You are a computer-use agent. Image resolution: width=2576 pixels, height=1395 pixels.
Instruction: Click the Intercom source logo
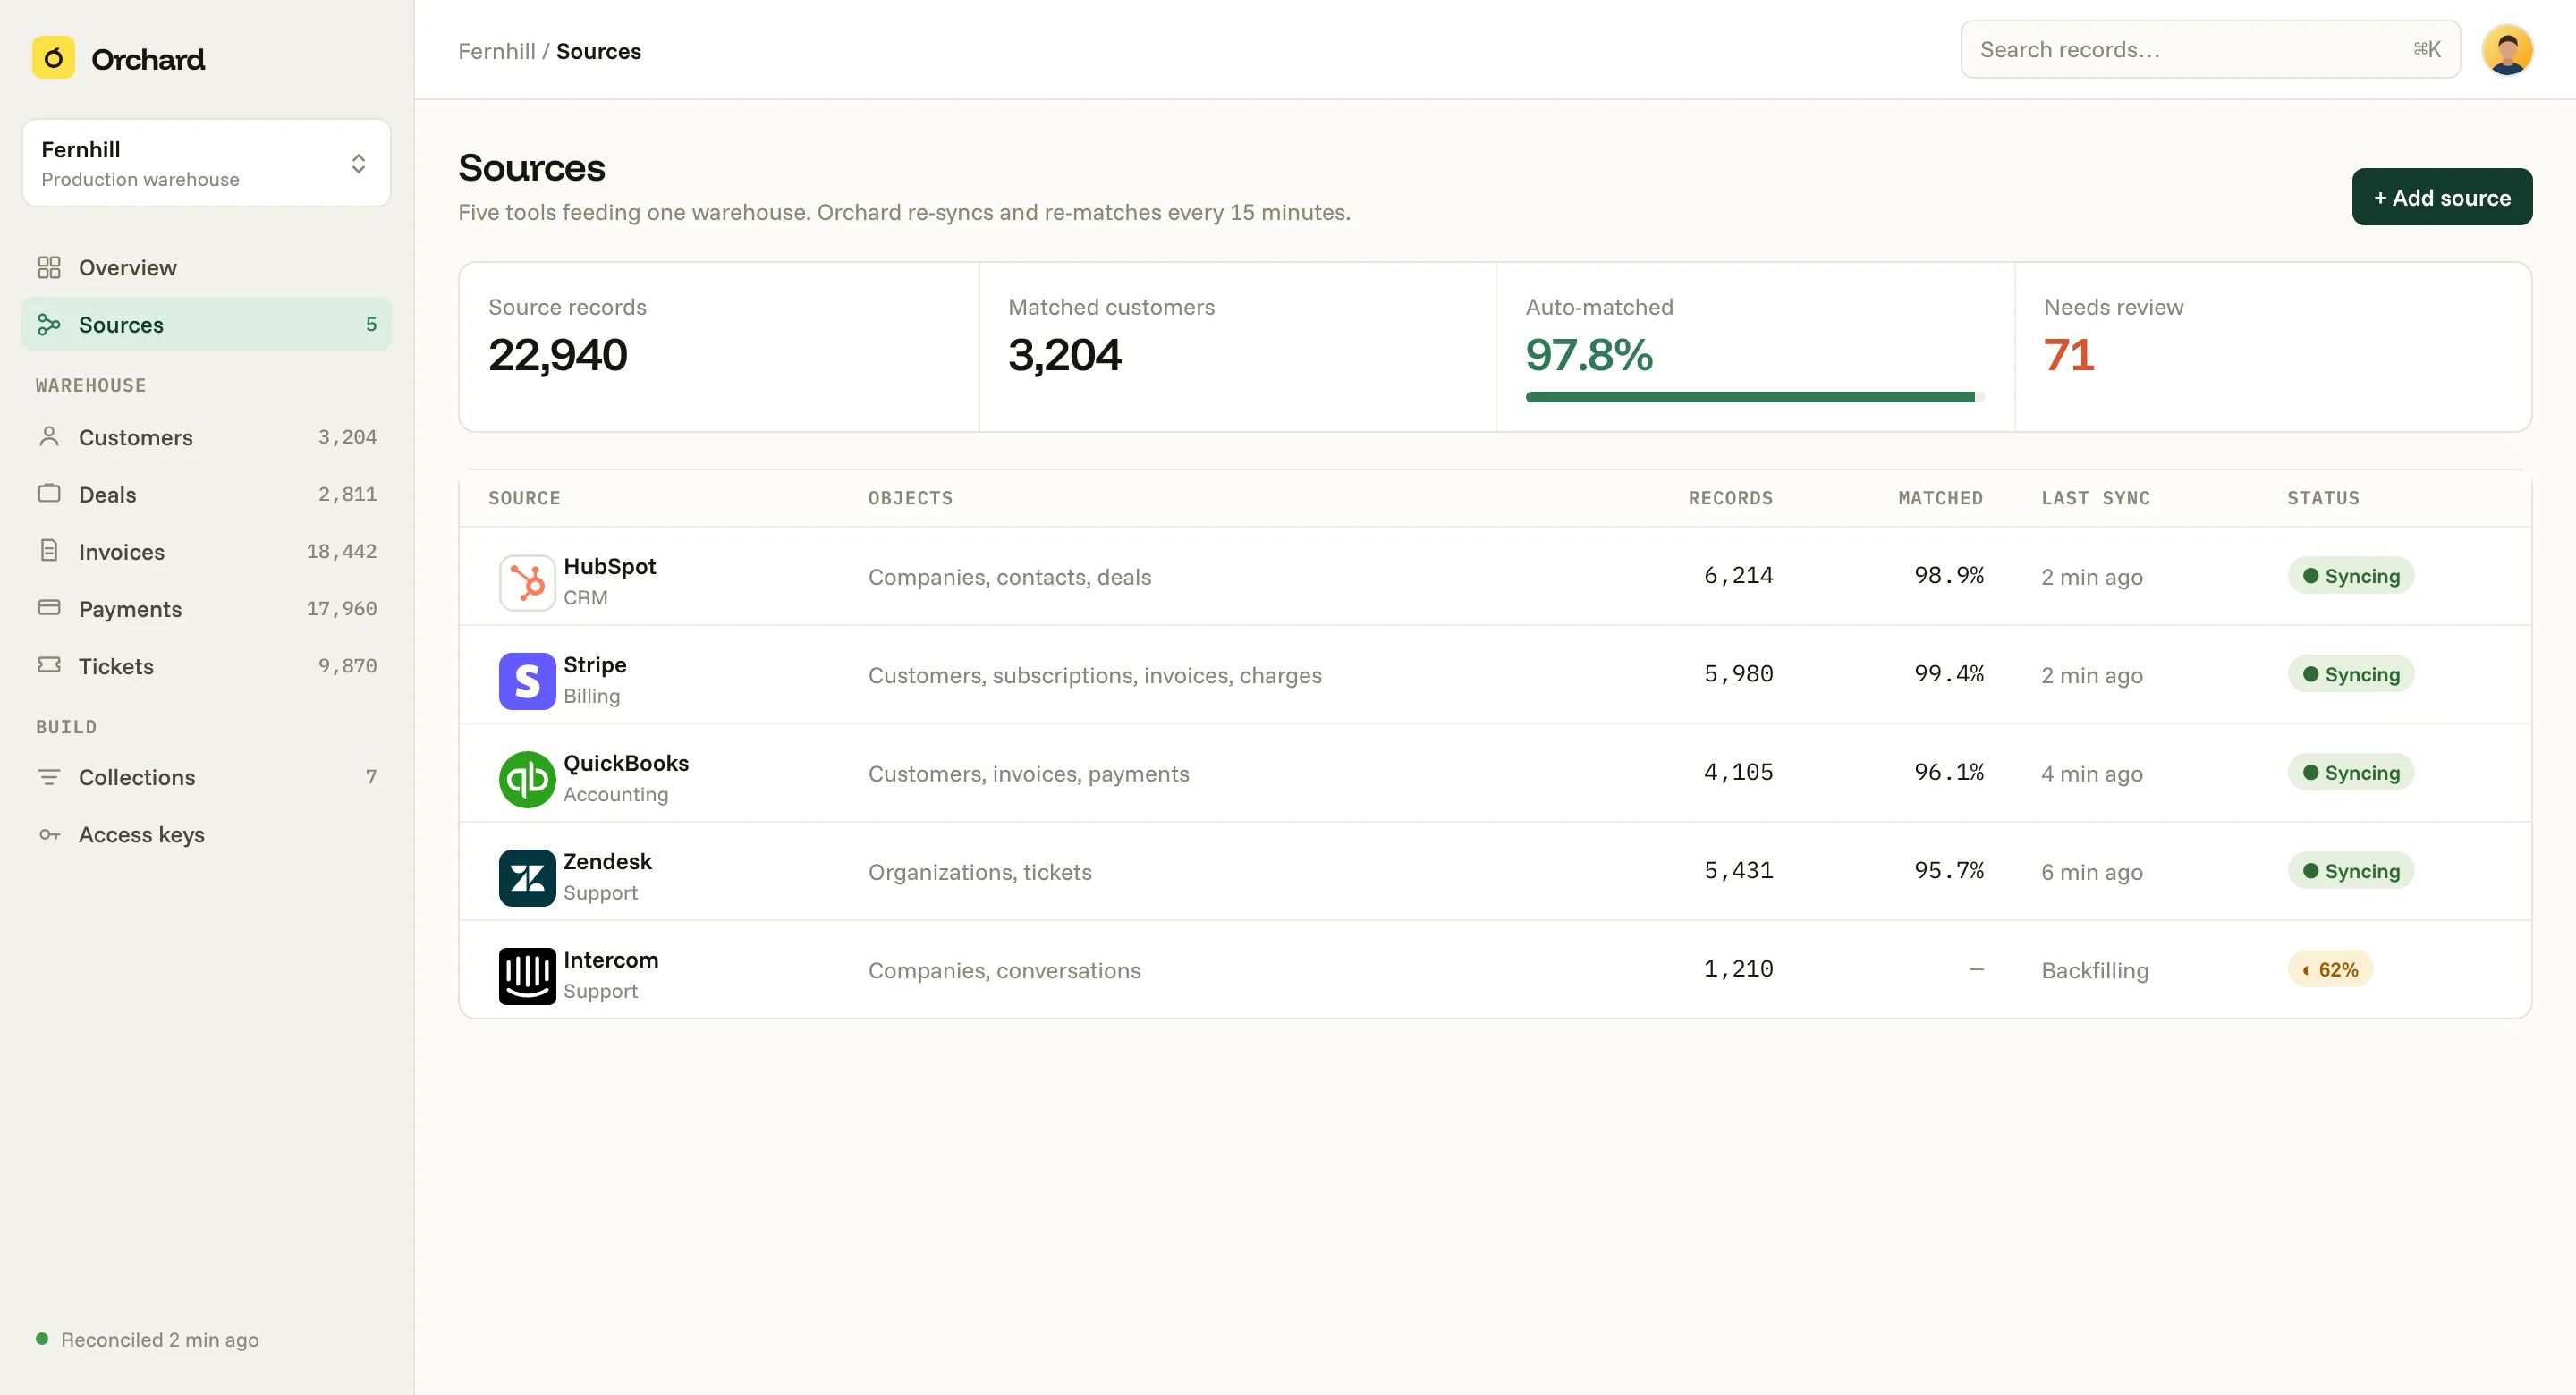tap(527, 975)
